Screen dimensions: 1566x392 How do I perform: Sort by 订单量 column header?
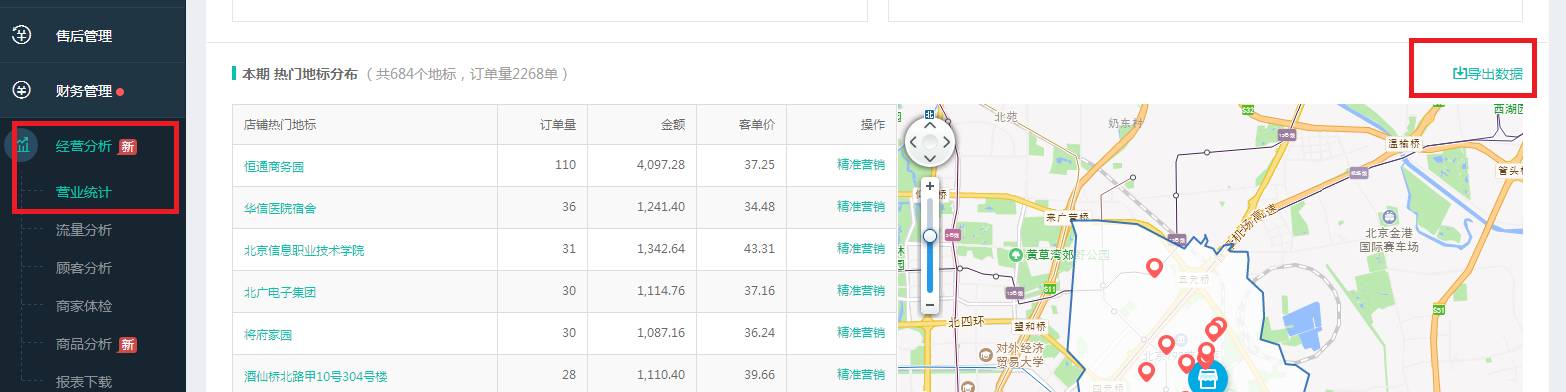557,125
